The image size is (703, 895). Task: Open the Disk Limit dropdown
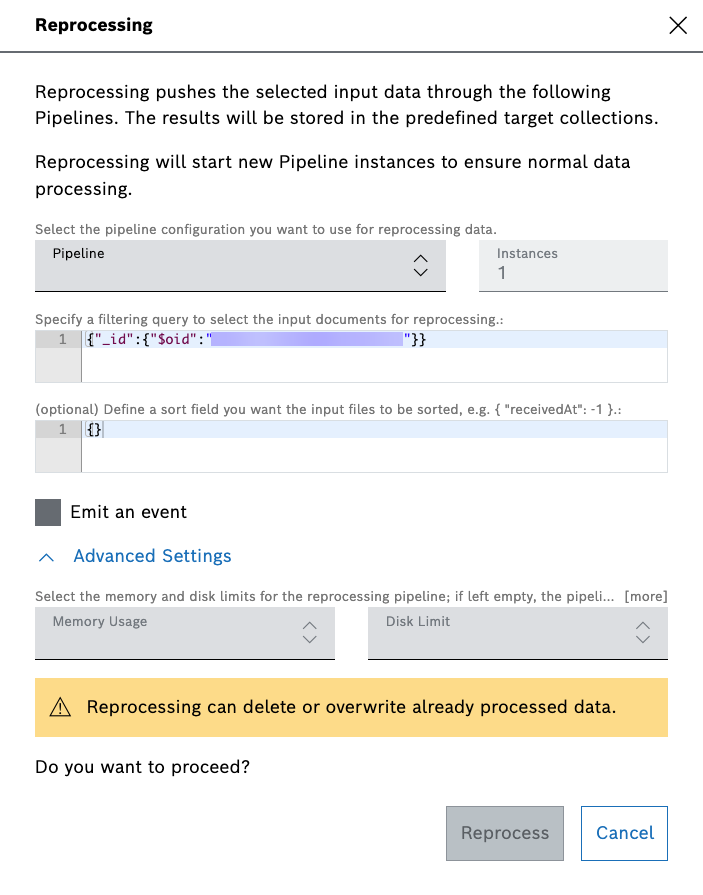[x=500, y=632]
